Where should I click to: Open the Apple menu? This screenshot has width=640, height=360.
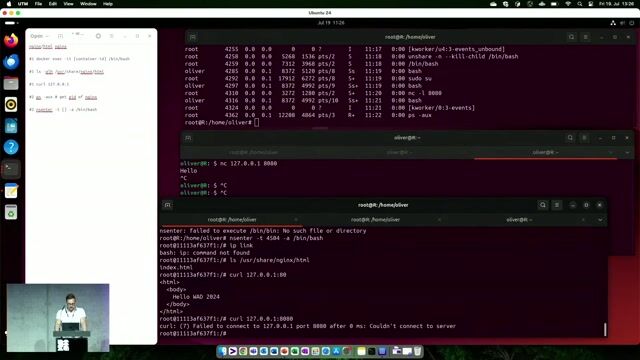coord(9,4)
